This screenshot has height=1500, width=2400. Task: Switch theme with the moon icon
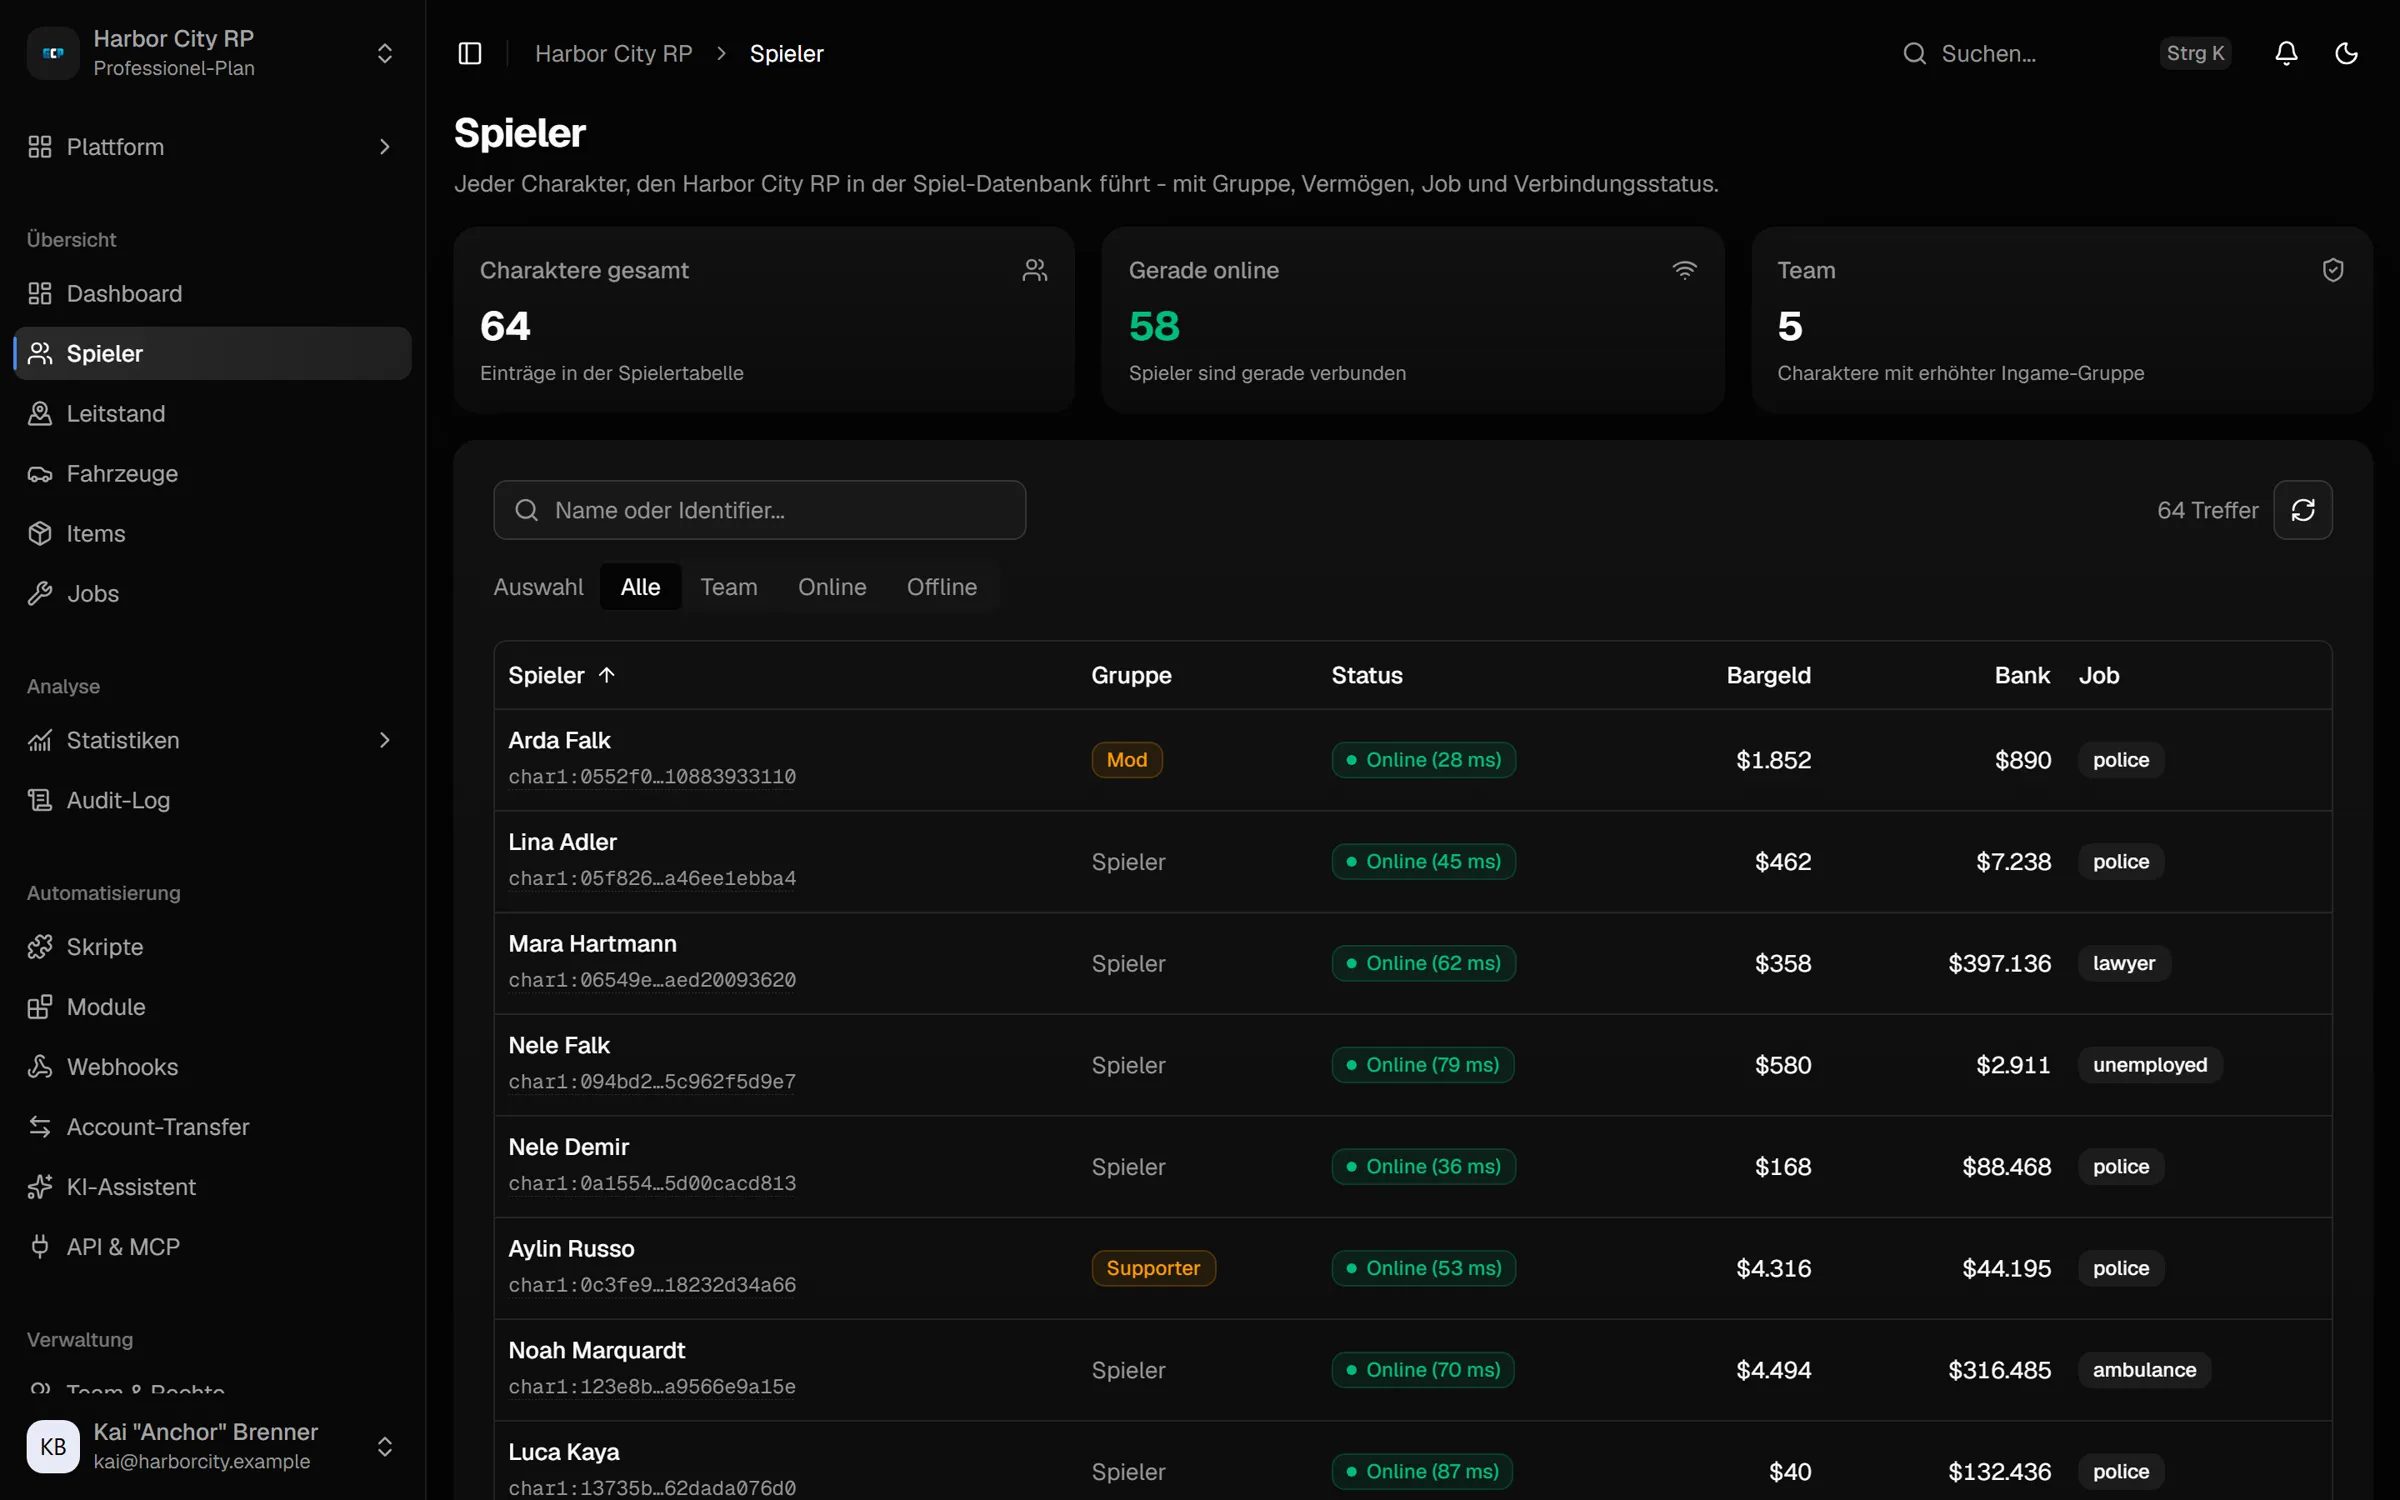(x=2346, y=53)
